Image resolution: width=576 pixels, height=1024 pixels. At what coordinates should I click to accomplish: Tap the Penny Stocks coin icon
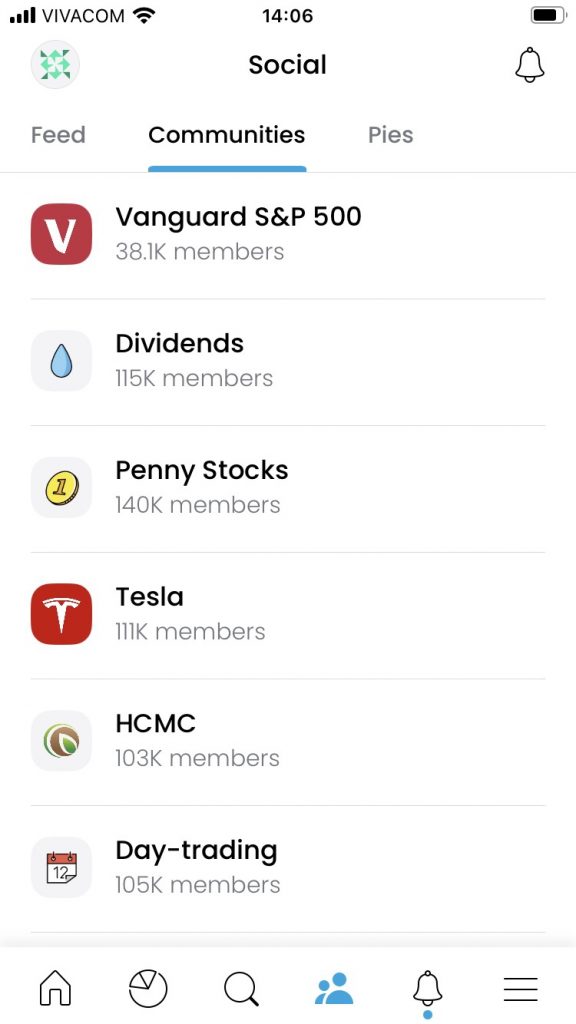click(61, 488)
